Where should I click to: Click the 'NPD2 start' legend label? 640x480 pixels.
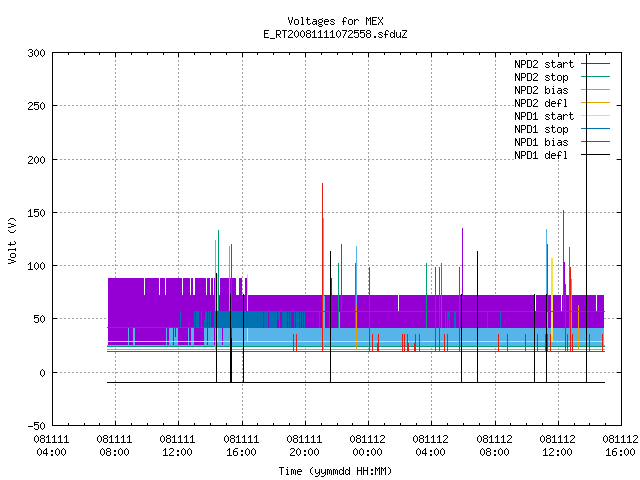[x=544, y=64]
